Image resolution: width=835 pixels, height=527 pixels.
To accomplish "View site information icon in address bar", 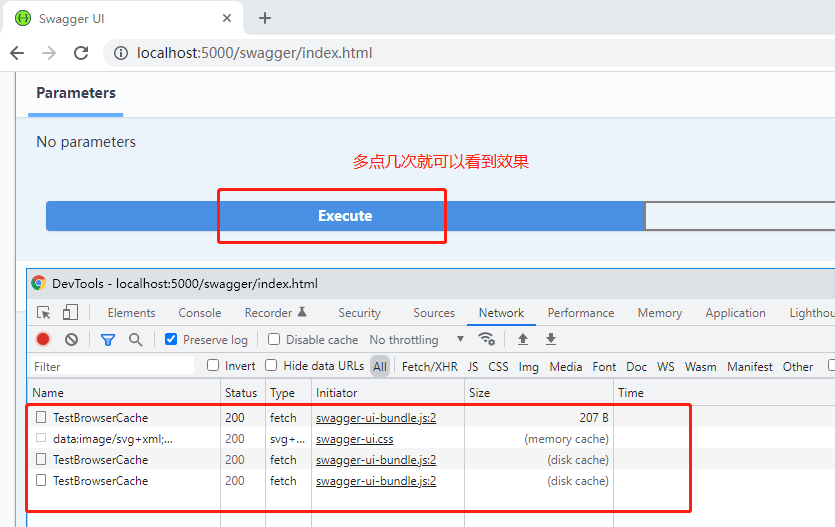I will point(121,53).
